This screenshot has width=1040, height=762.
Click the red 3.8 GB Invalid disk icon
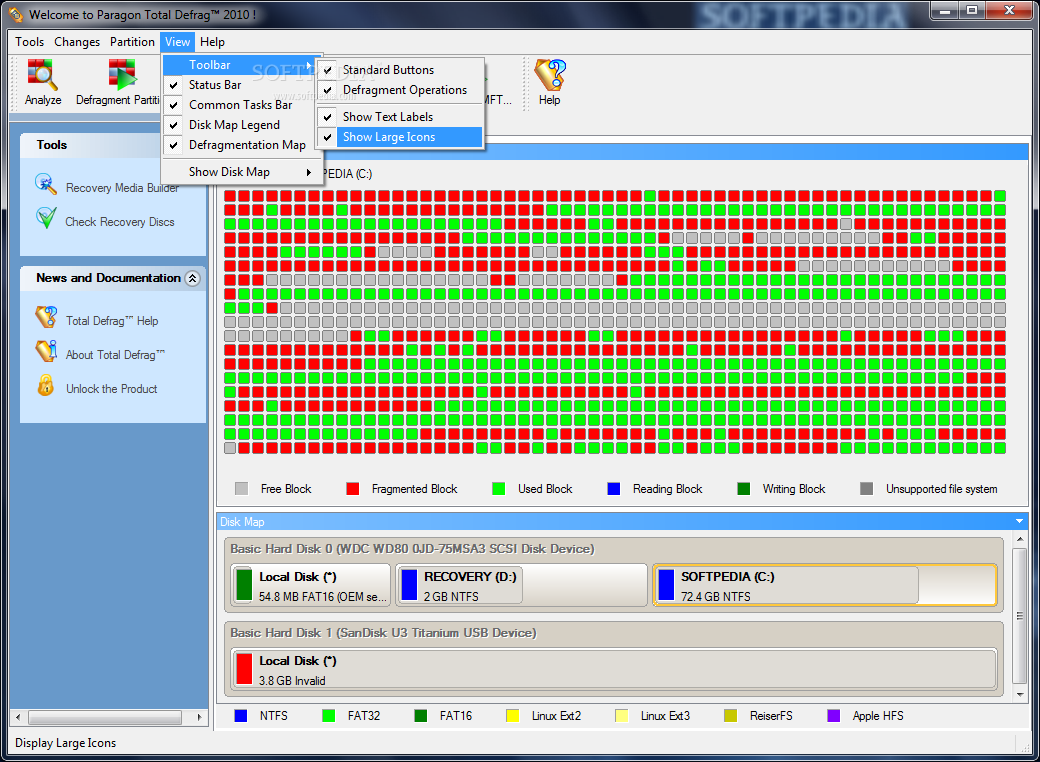[x=244, y=669]
